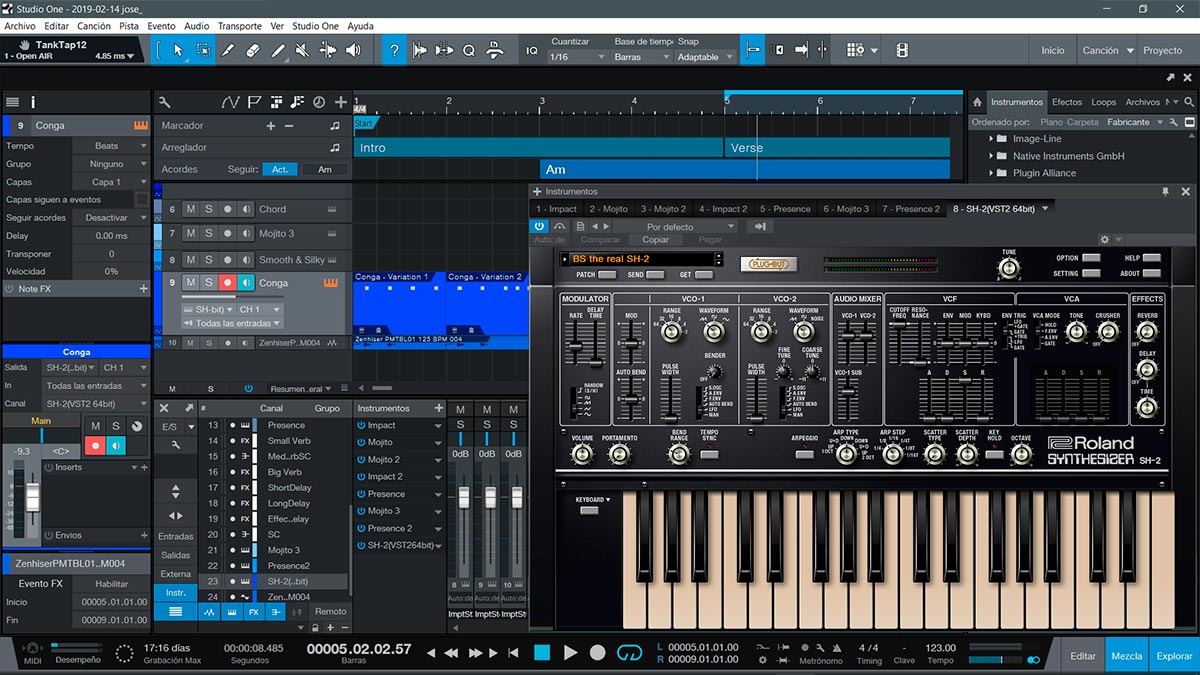Add an instrument with the plus in Instrumentos panel

tap(438, 408)
